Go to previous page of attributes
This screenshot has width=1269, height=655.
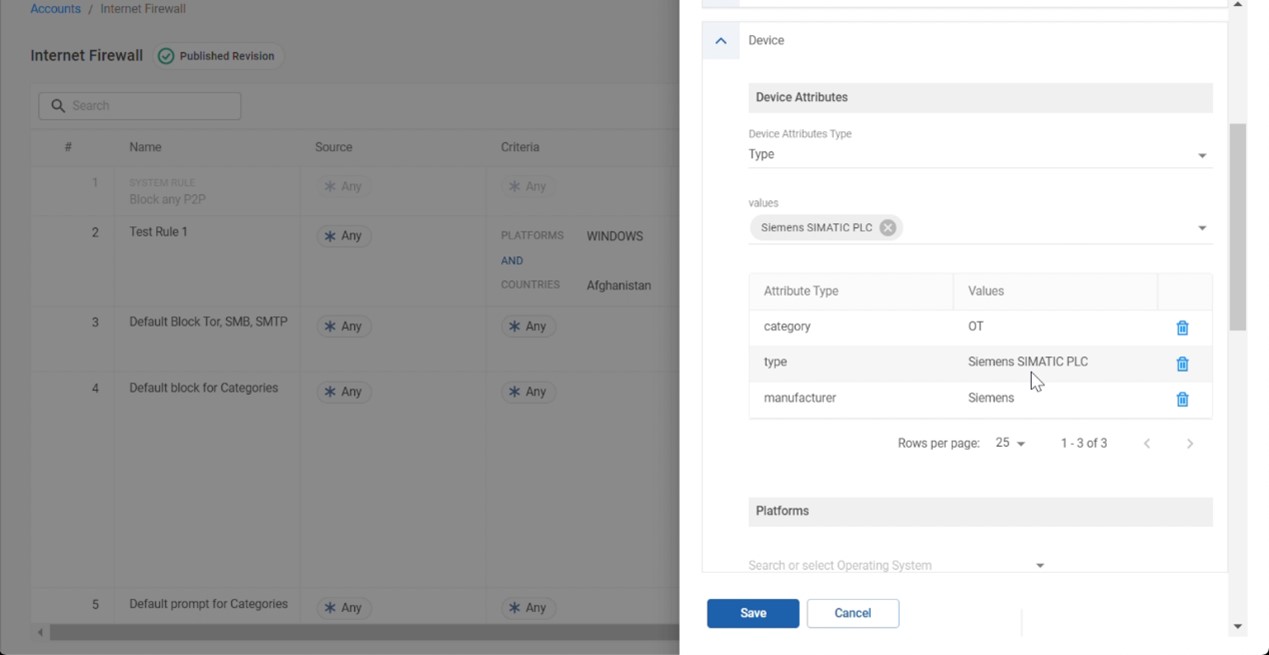pos(1147,444)
